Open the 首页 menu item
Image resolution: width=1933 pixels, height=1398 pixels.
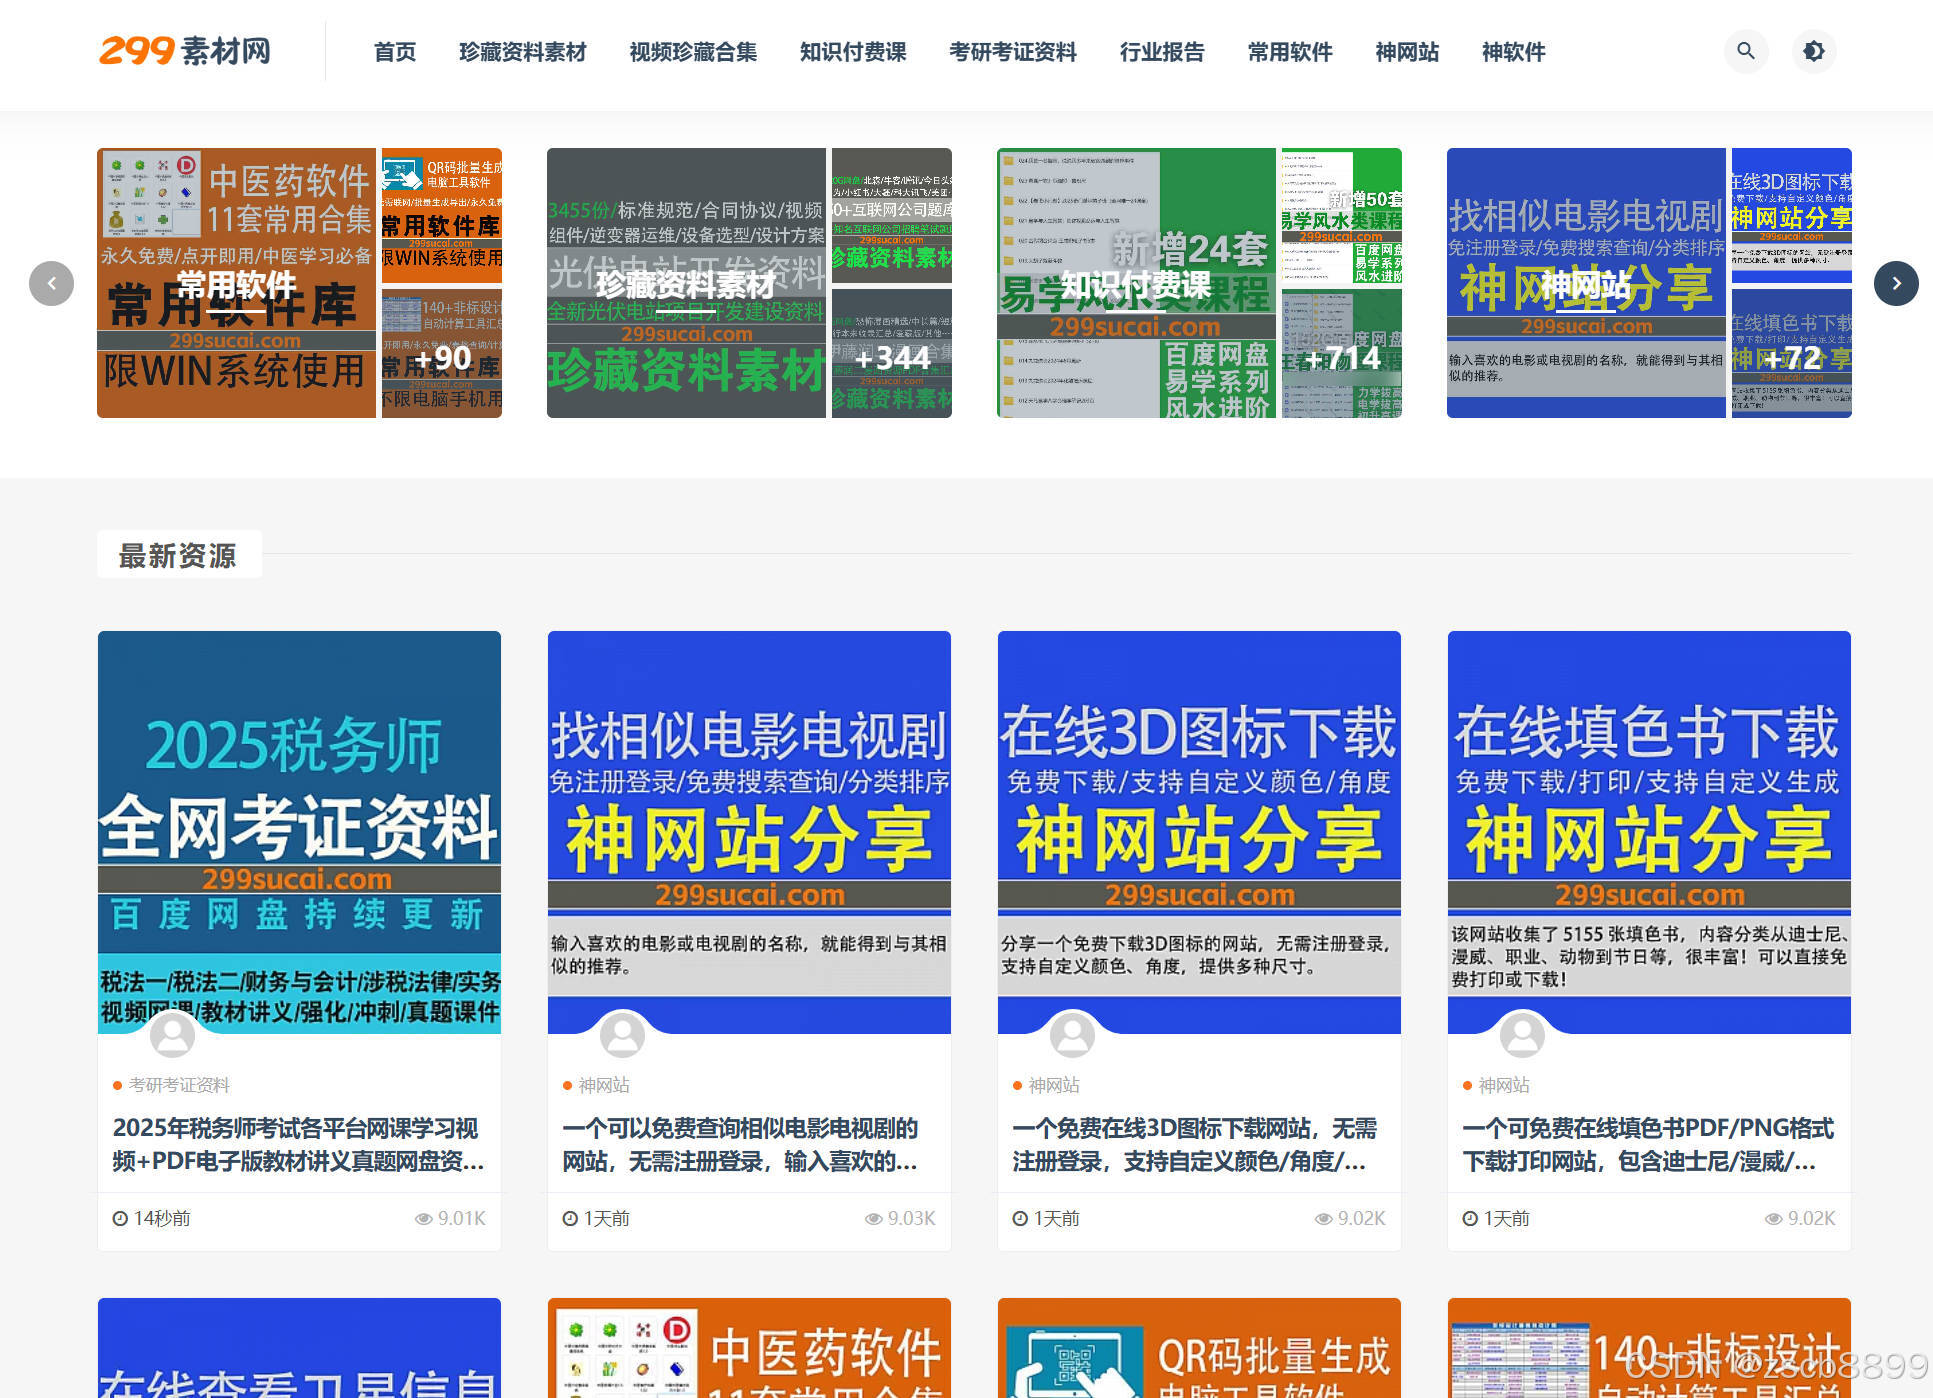[x=394, y=52]
